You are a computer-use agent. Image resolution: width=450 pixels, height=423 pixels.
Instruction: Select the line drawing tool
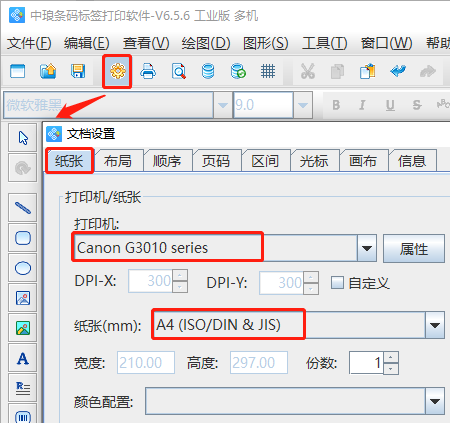[23, 208]
